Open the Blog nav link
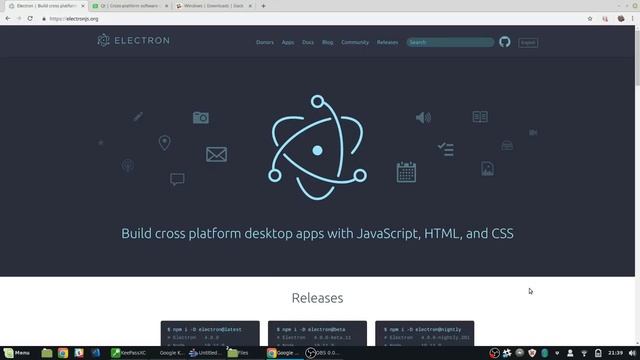Image resolution: width=640 pixels, height=360 pixels. (x=327, y=42)
